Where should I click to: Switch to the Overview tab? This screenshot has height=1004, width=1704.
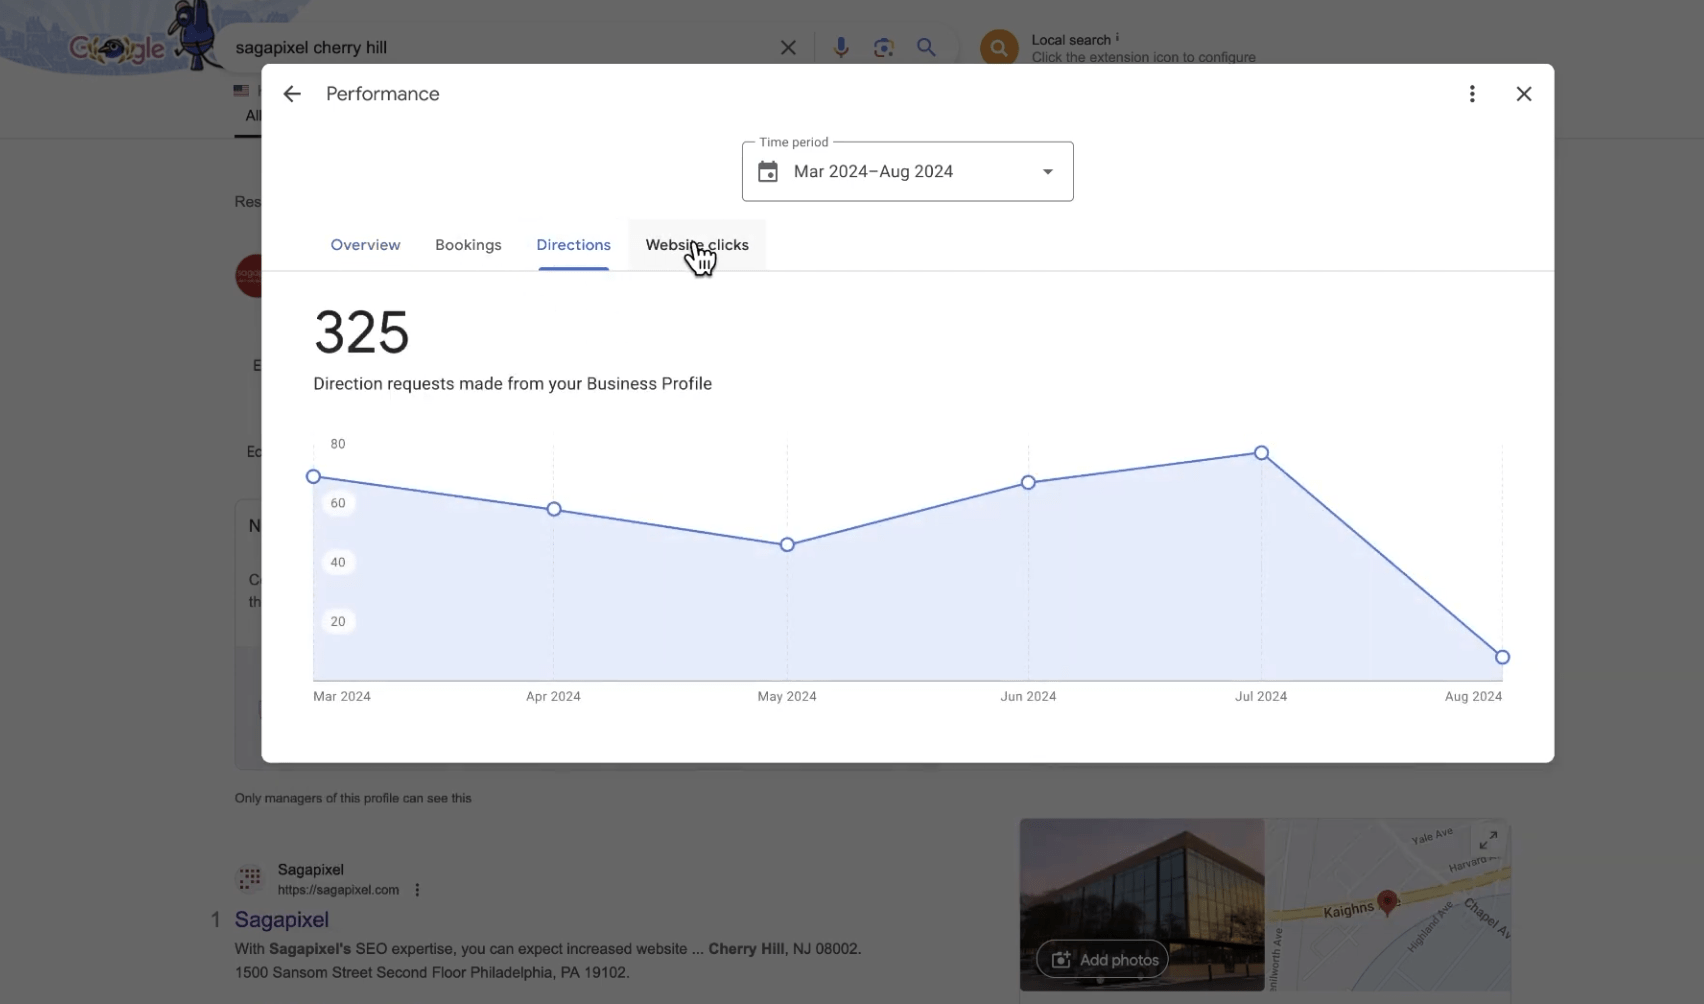[365, 245]
